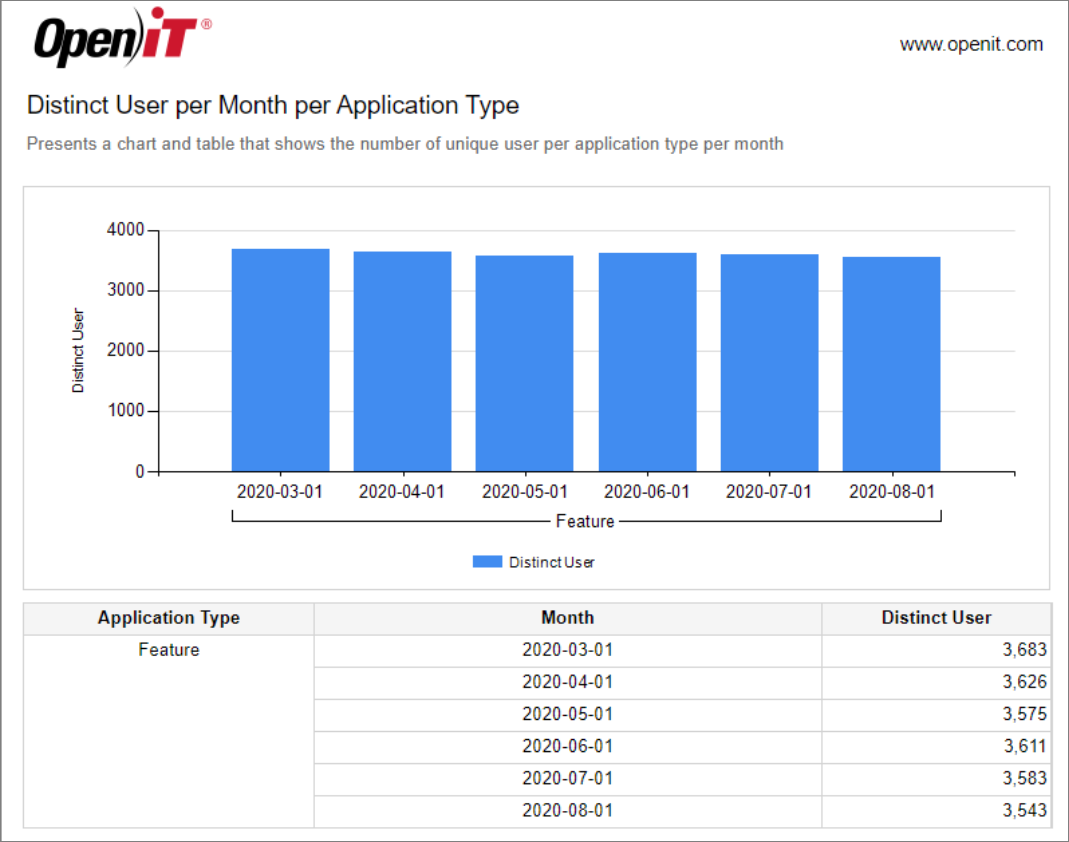Click the Distinct User column header

[x=935, y=618]
